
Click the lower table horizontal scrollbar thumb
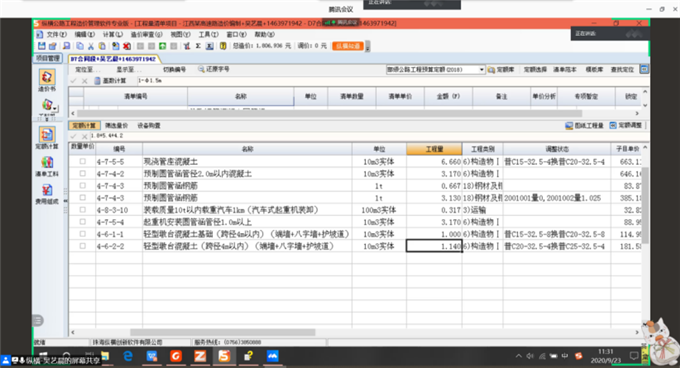coord(222,332)
